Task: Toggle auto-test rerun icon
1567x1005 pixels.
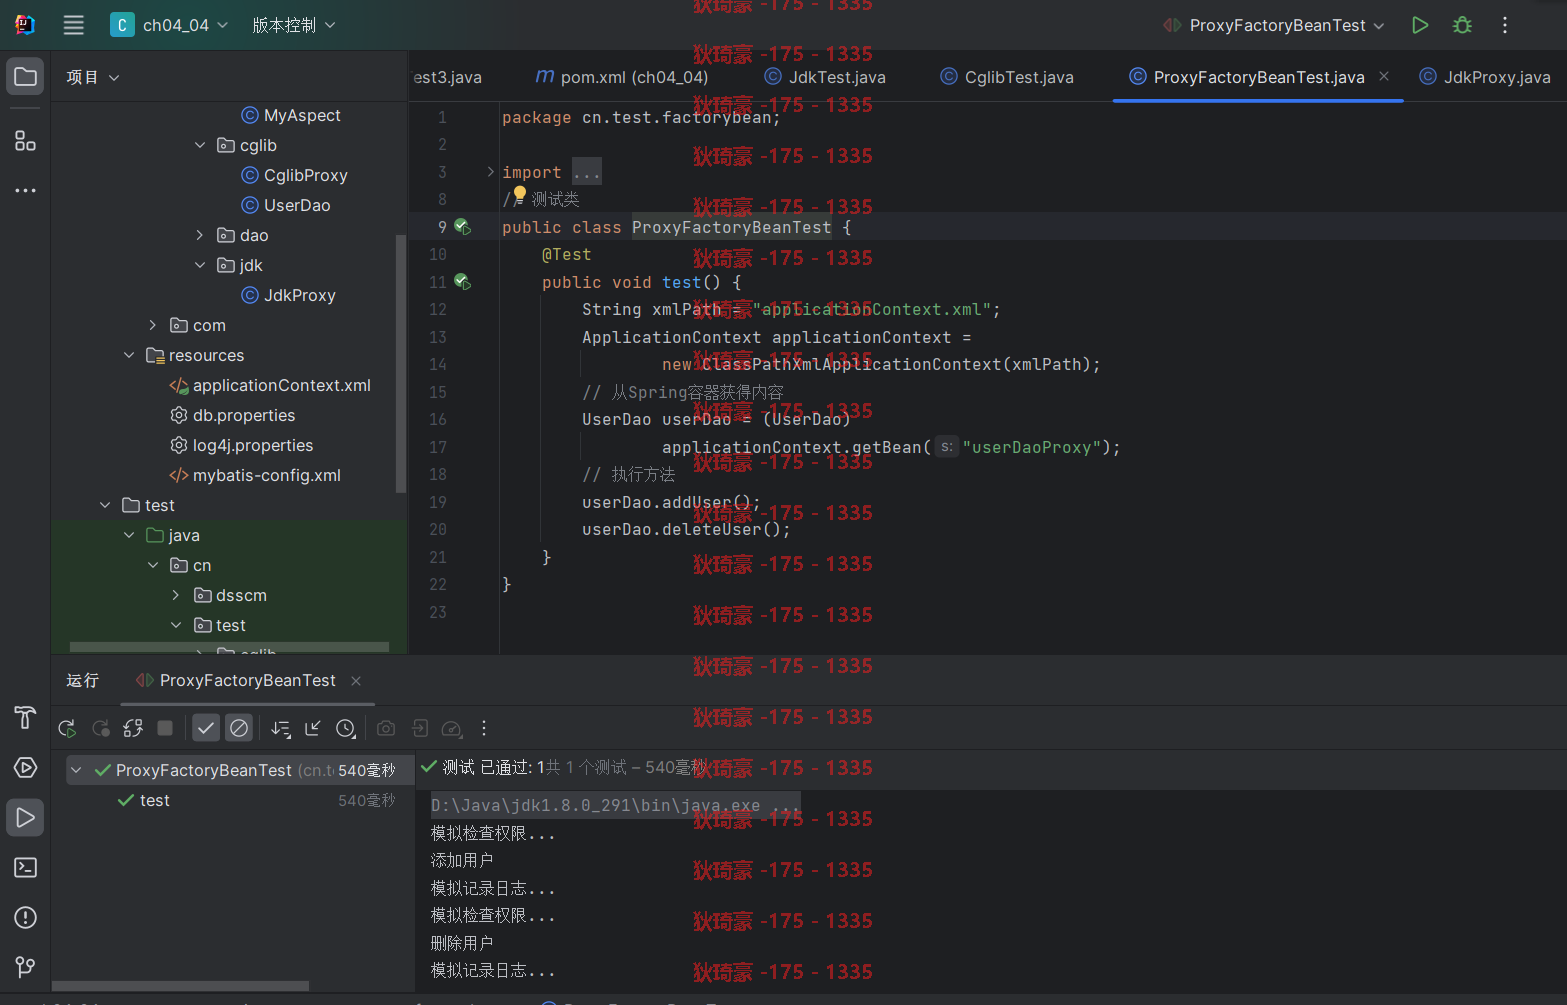Action: [x=133, y=728]
